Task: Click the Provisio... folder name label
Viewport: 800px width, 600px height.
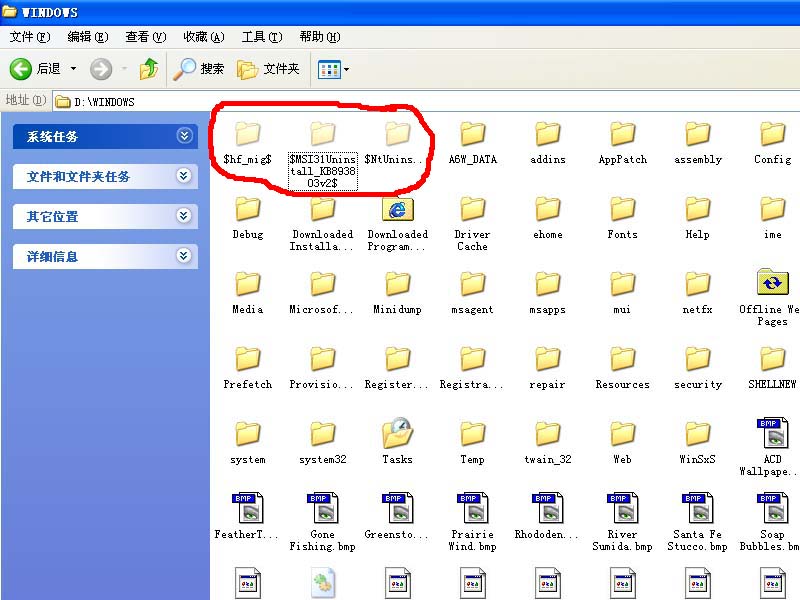Action: pos(321,385)
